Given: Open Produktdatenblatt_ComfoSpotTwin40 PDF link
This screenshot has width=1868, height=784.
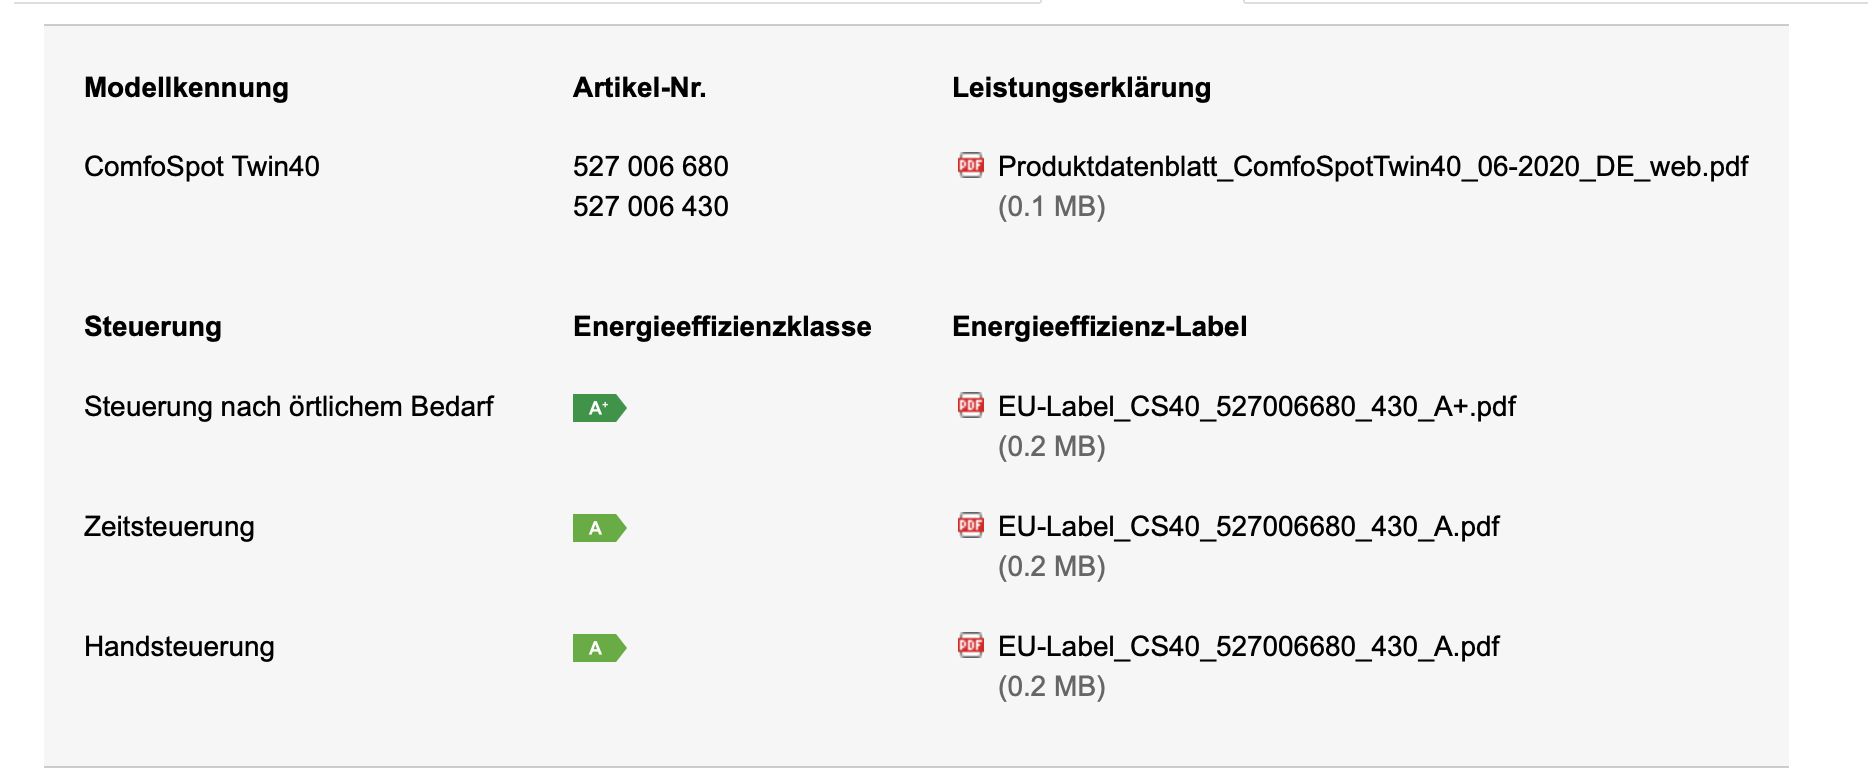Looking at the screenshot, I should pyautogui.click(x=1373, y=166).
